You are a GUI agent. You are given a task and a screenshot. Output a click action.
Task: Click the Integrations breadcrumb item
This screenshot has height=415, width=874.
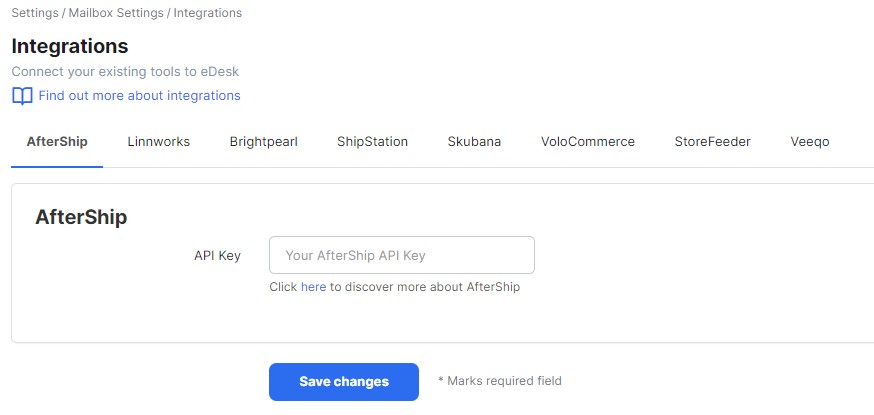tap(207, 13)
